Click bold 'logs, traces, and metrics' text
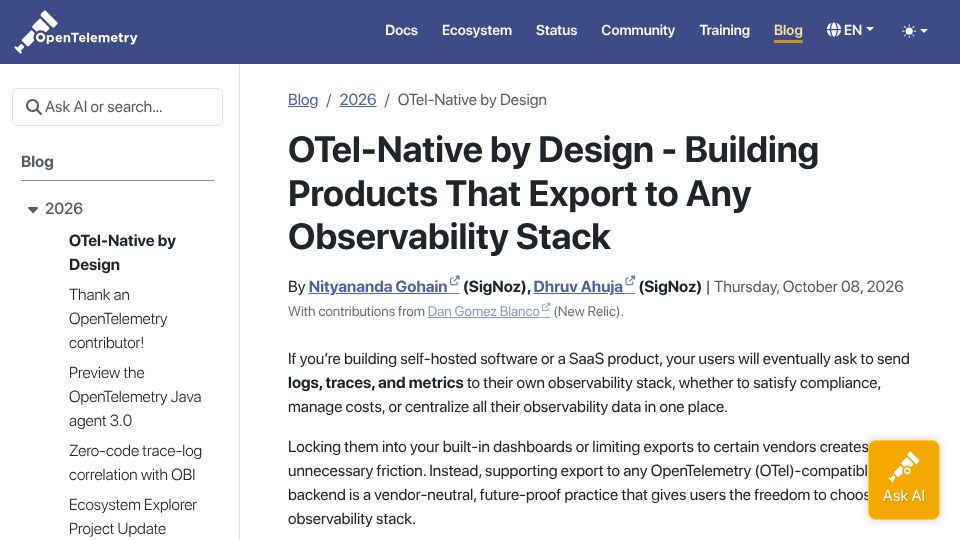This screenshot has height=540, width=960. [x=375, y=383]
